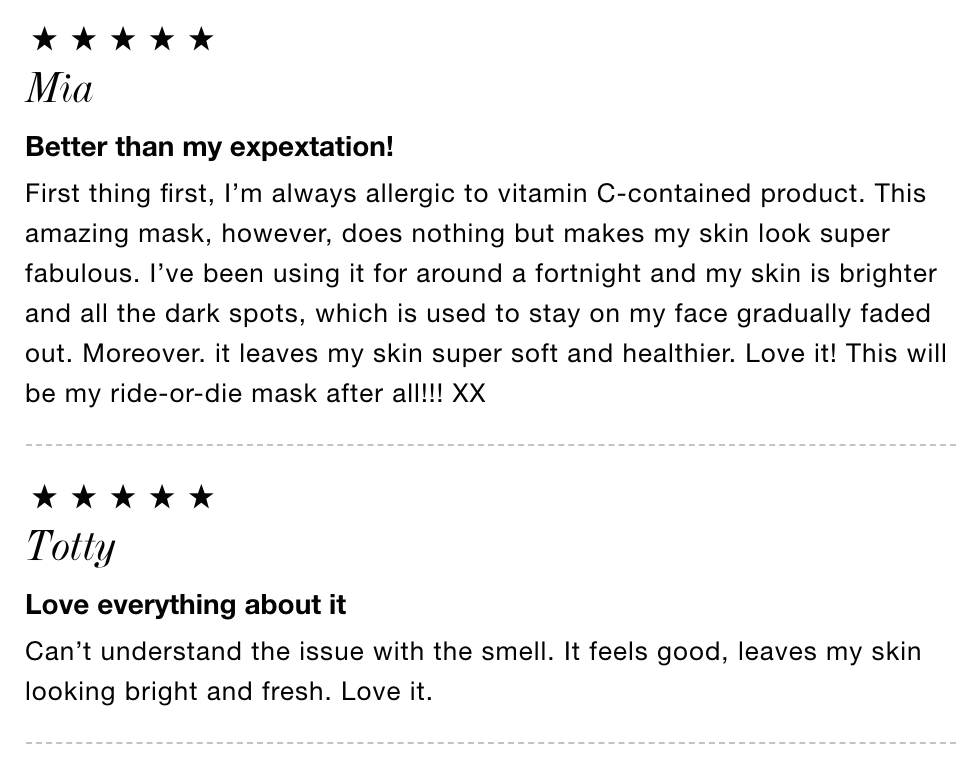Select reviewer name Totty

pyautogui.click(x=70, y=547)
